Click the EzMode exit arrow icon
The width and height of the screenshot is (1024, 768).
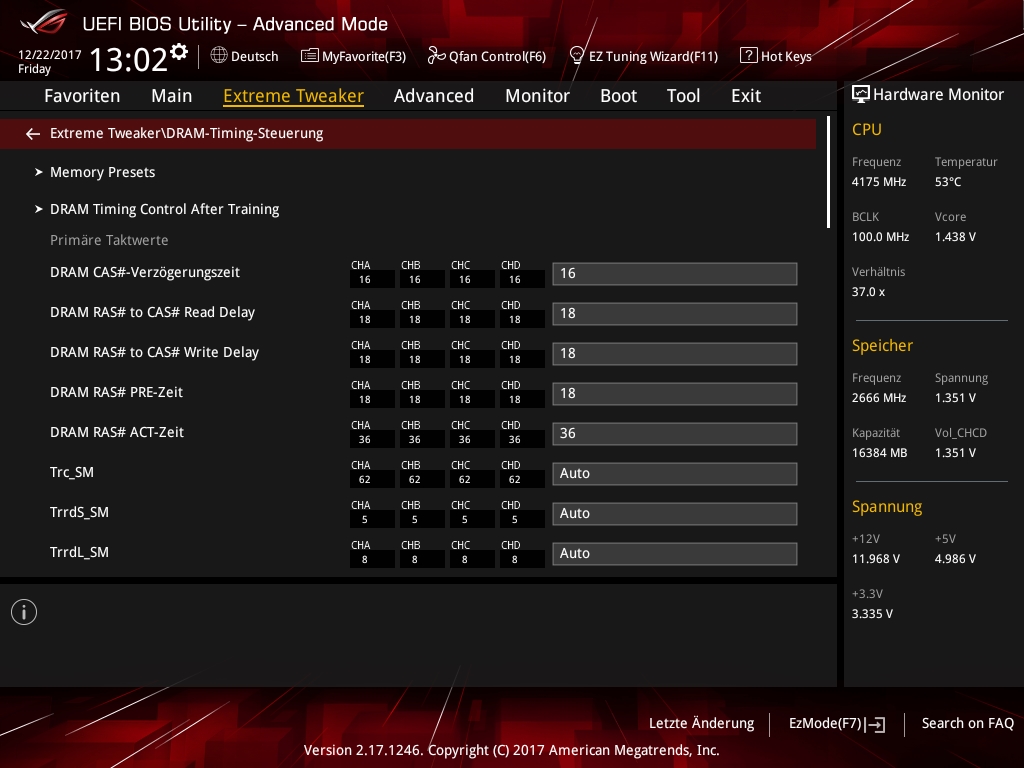[x=875, y=724]
